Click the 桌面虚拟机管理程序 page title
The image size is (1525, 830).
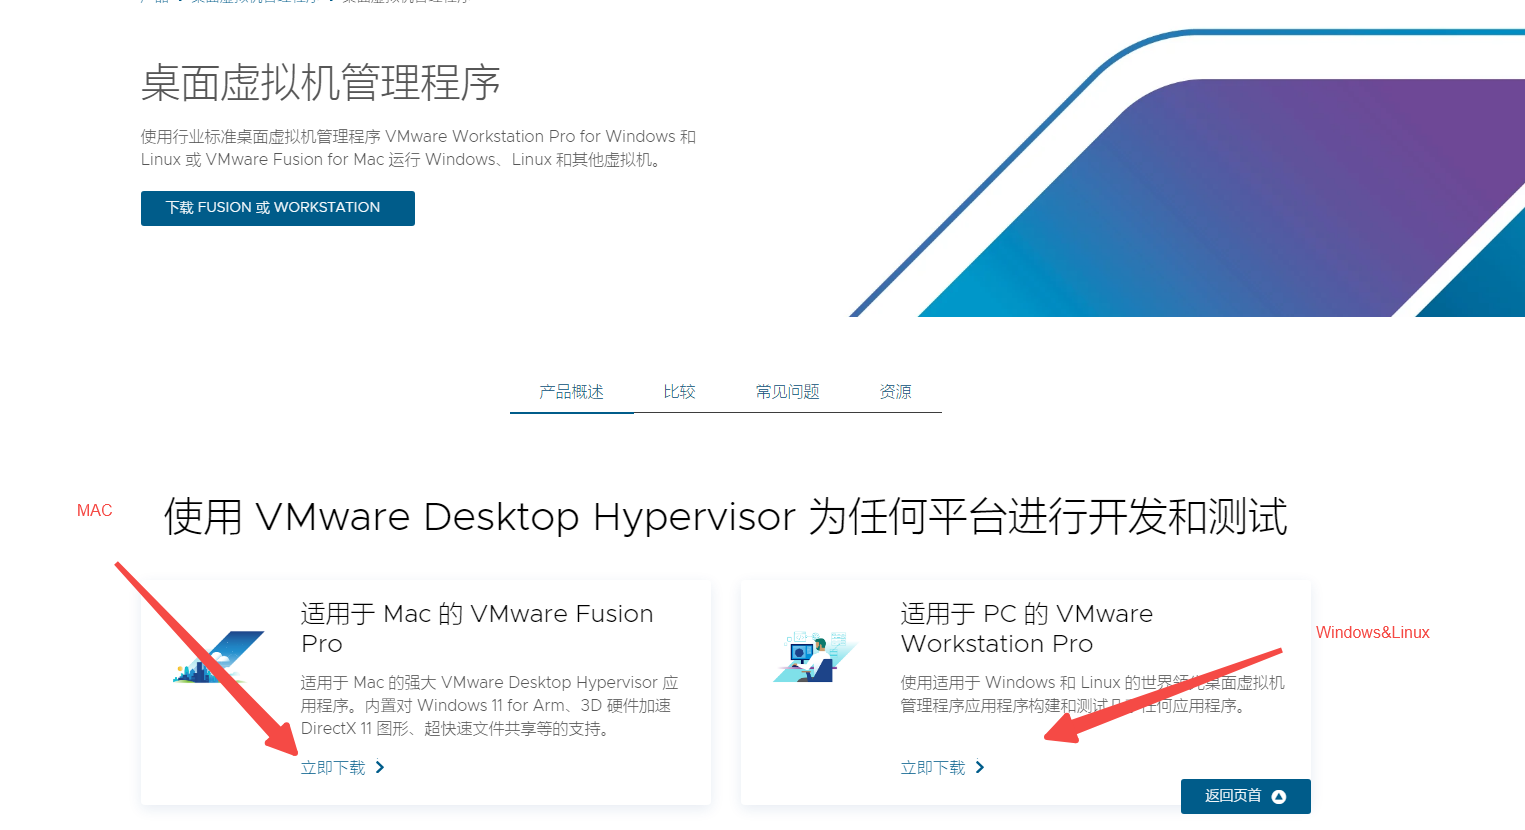pos(320,83)
